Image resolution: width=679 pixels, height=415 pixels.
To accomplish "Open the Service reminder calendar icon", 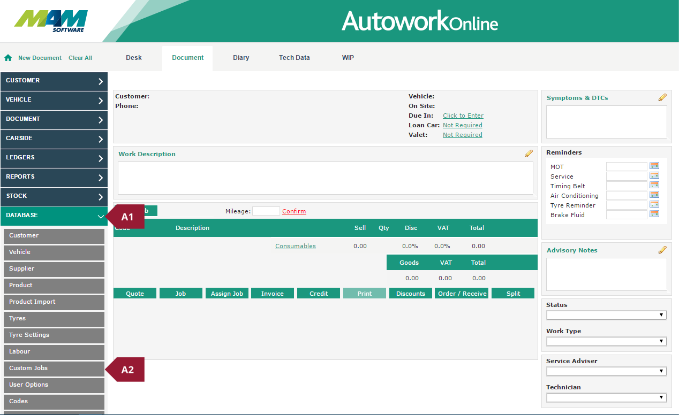I will pos(654,176).
